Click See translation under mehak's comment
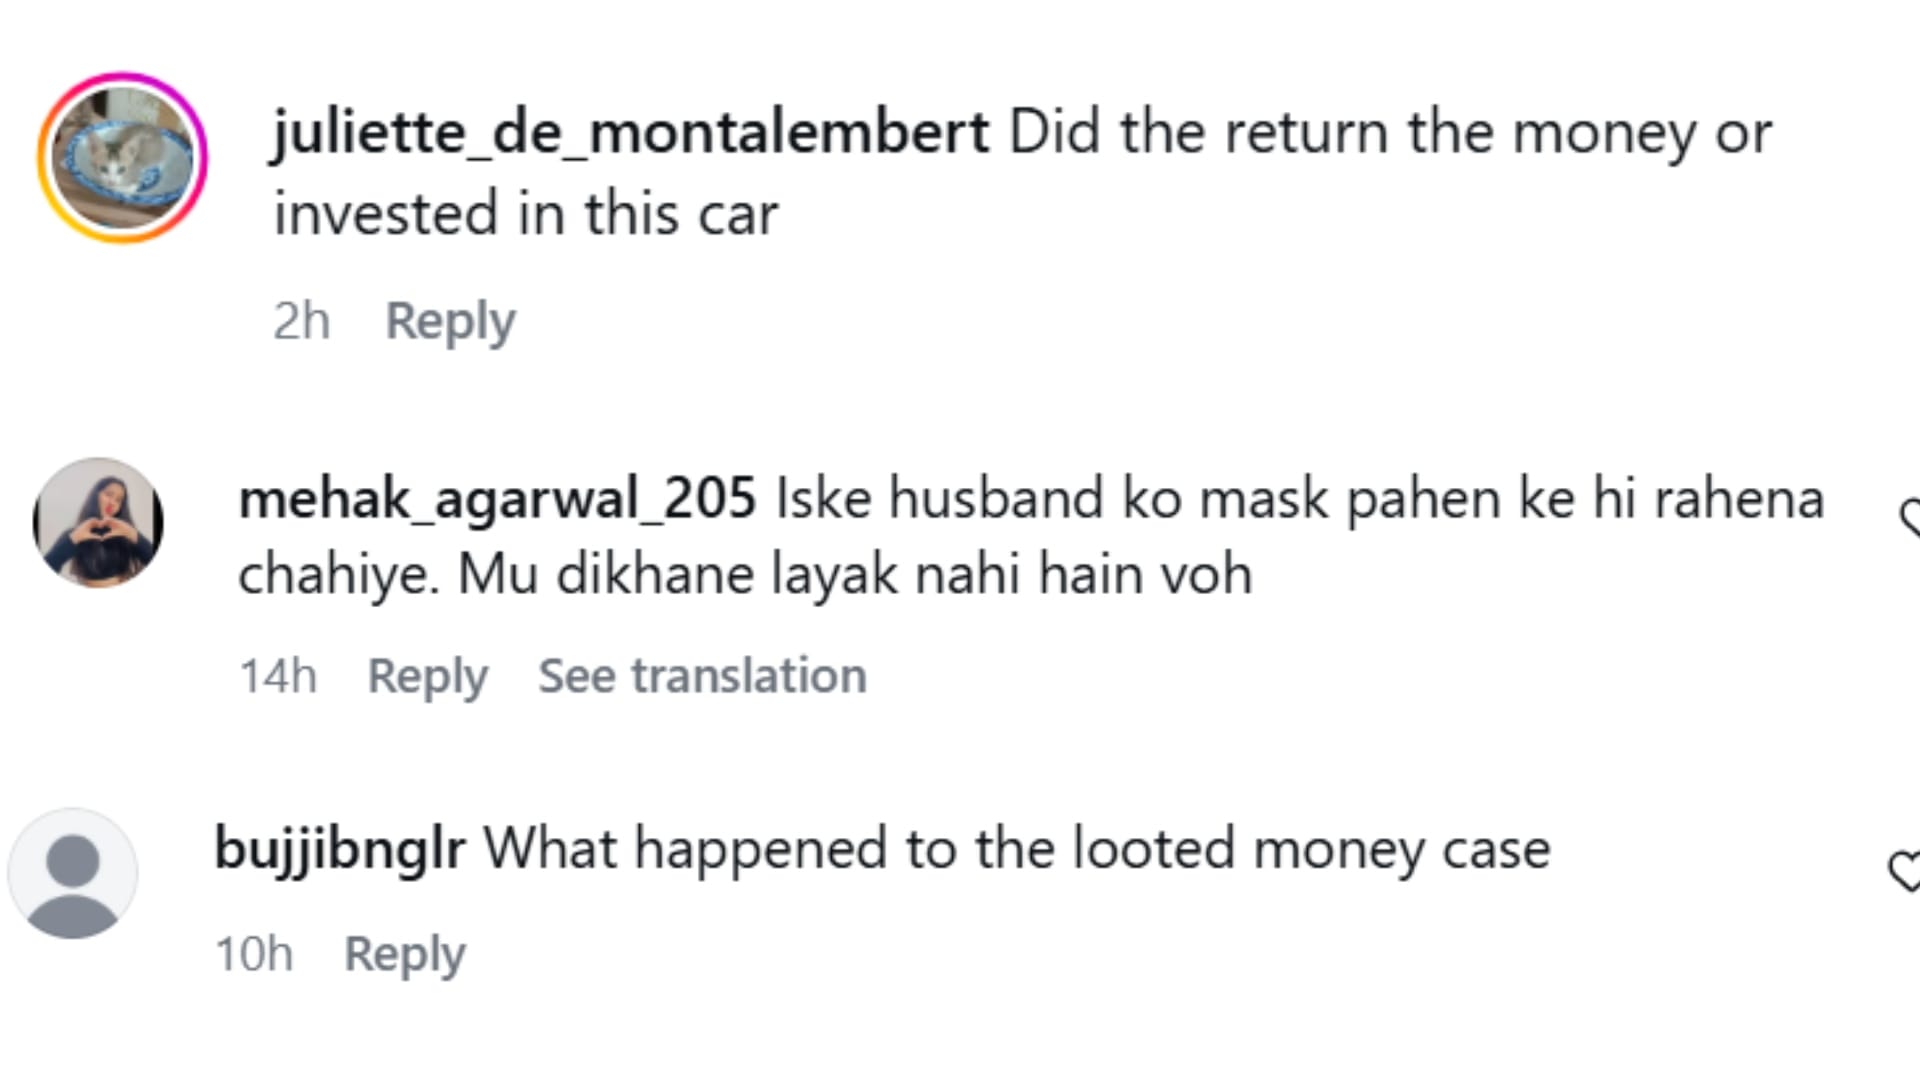 [x=702, y=676]
